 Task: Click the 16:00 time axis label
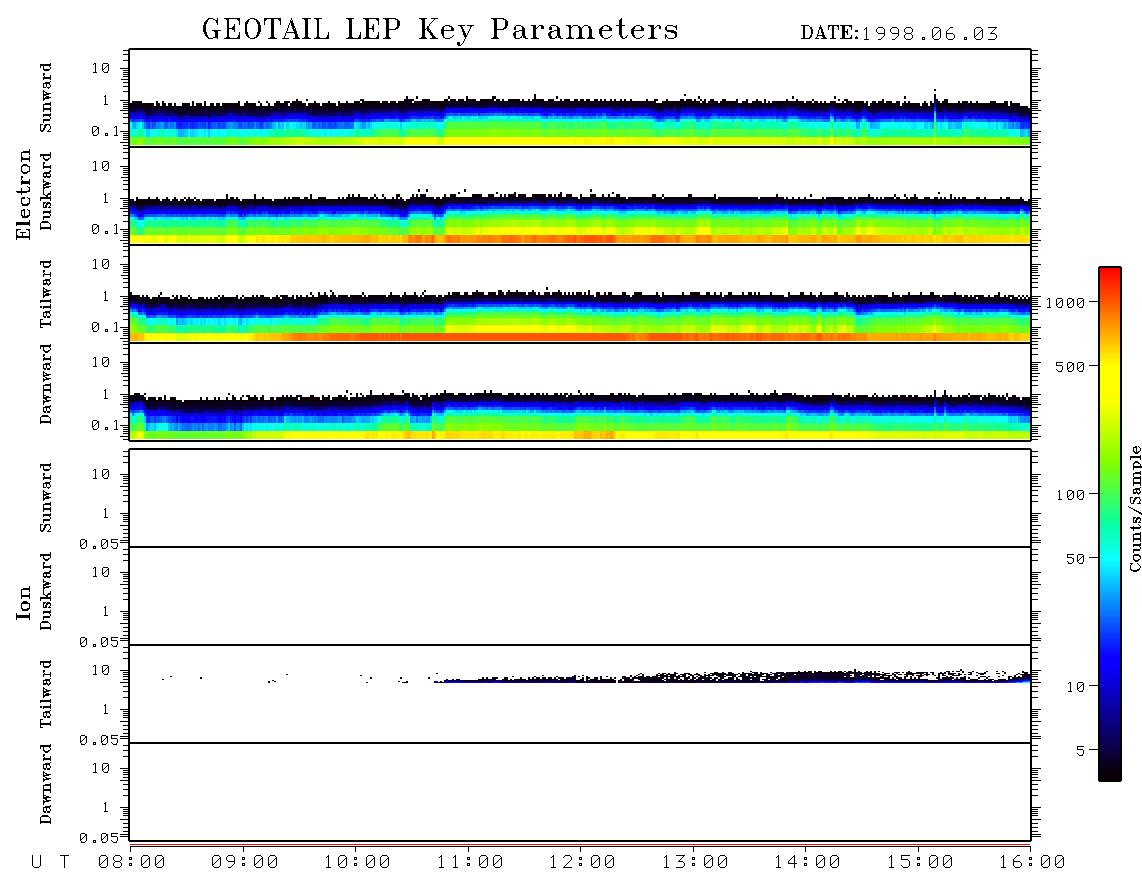tap(1032, 862)
